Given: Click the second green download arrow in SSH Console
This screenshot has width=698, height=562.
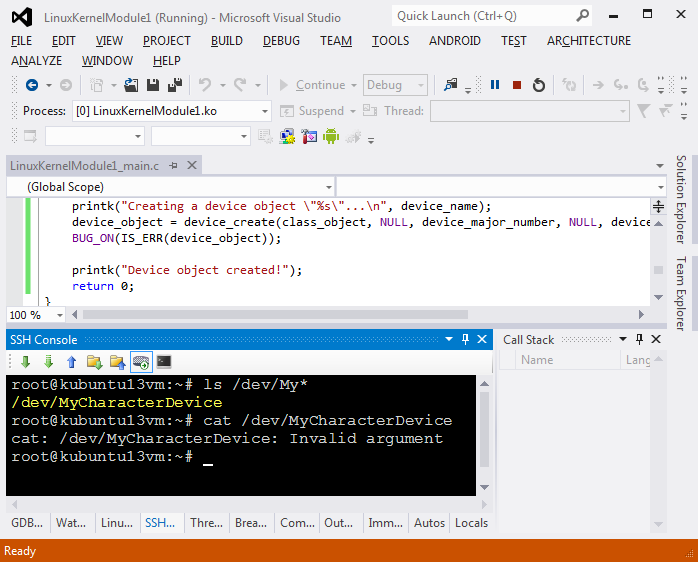Looking at the screenshot, I should [x=49, y=362].
